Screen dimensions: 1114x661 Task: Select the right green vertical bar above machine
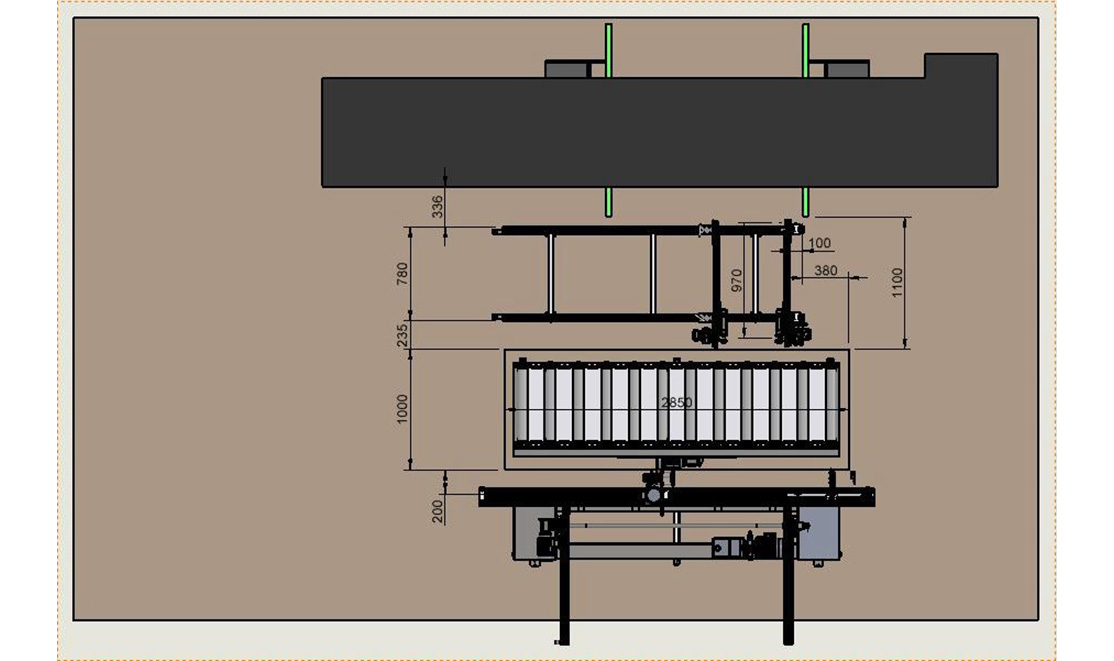click(x=805, y=50)
